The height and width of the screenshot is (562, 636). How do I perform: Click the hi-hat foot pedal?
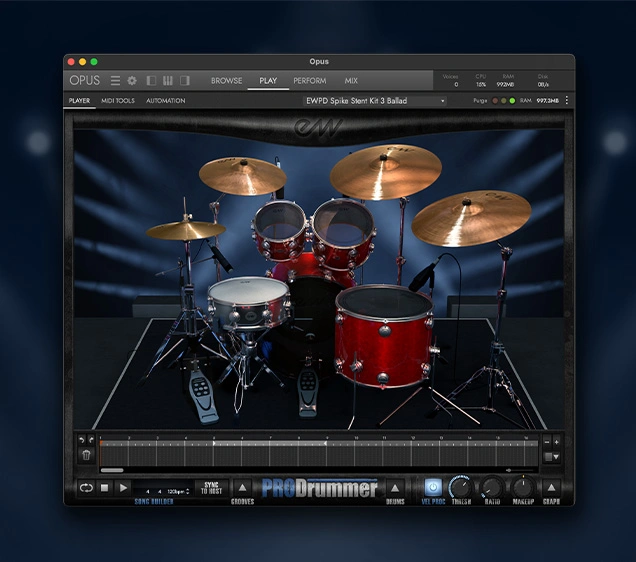pyautogui.click(x=203, y=399)
